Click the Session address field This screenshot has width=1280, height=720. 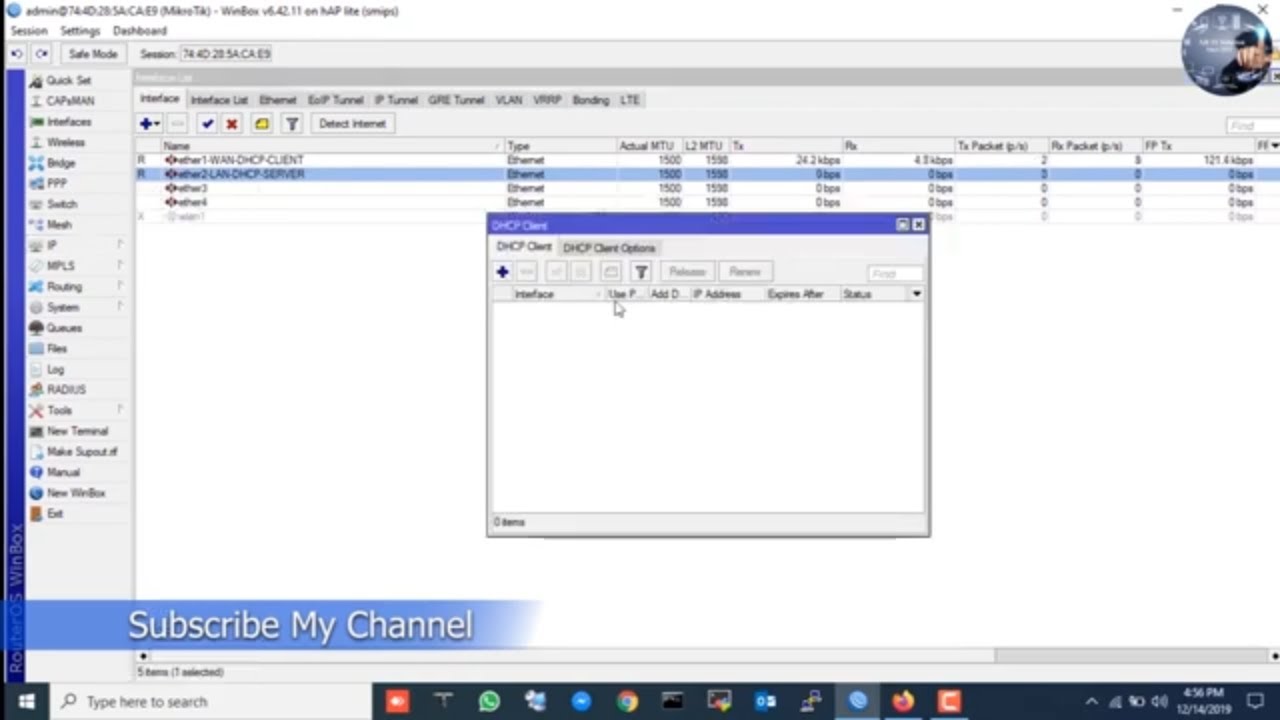pos(226,54)
